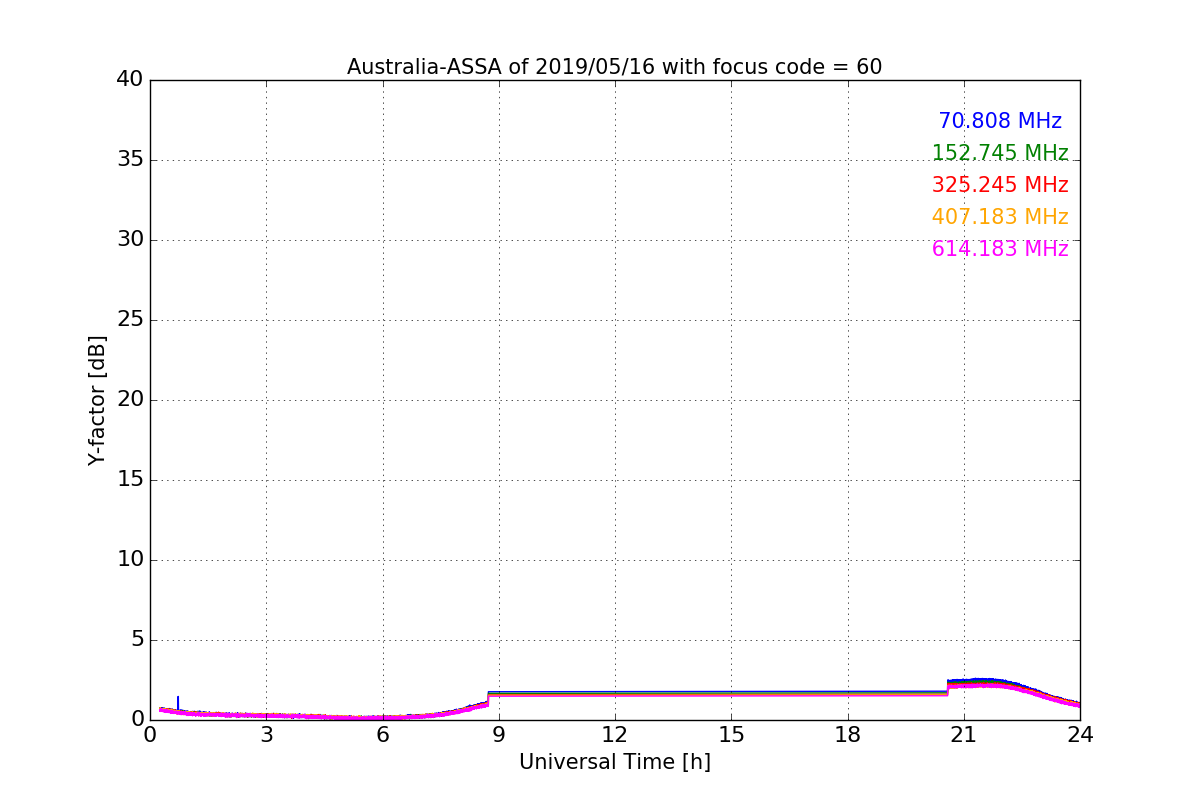Select the 407.183 MHz legend label
Viewport: 1200px width, 800px height.
click(1000, 217)
